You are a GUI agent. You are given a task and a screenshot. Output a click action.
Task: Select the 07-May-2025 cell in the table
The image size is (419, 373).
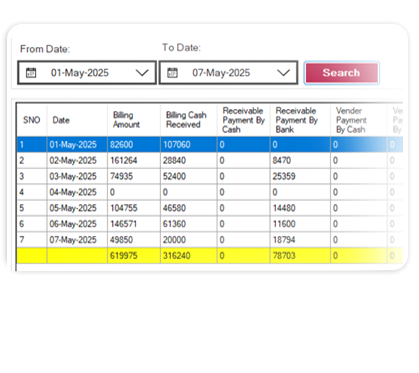(77, 240)
